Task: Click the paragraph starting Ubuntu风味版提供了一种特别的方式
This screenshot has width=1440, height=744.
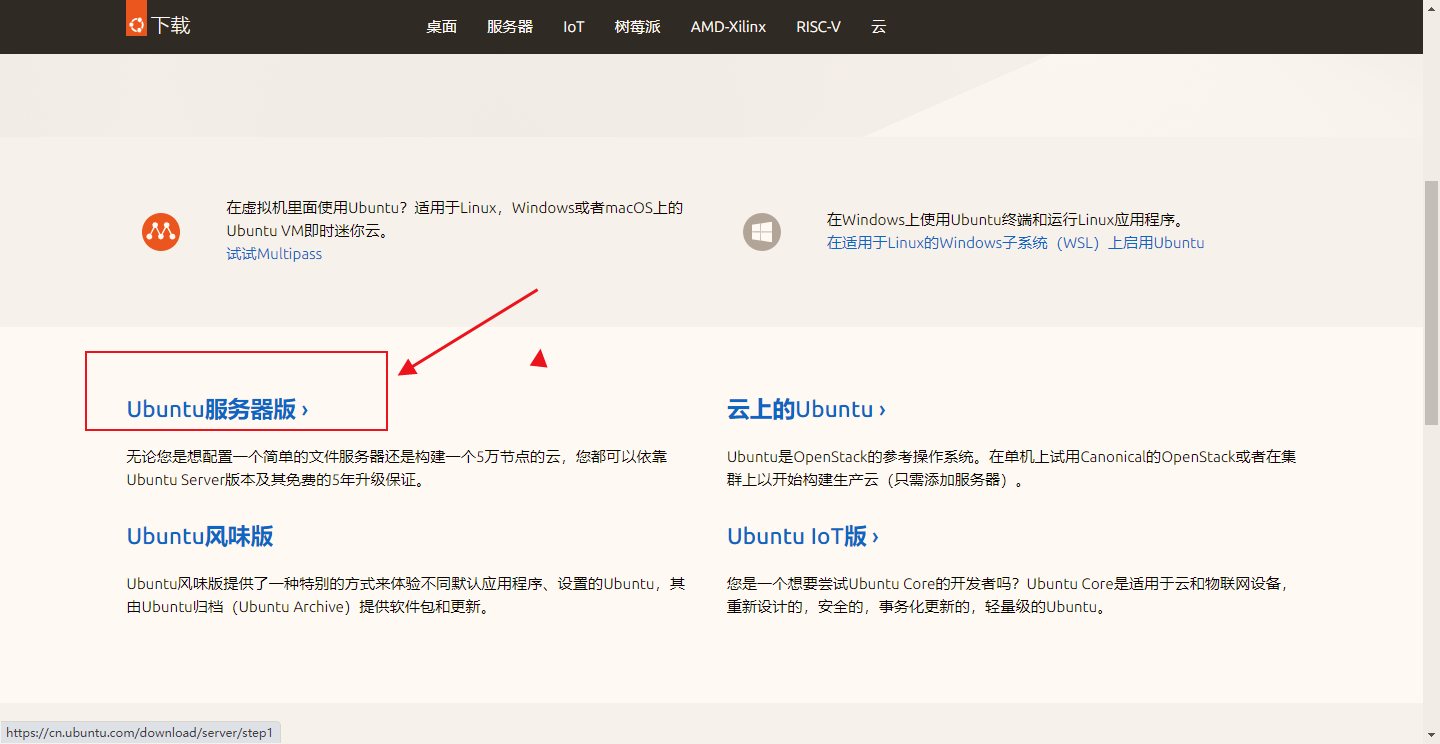Action: 406,595
